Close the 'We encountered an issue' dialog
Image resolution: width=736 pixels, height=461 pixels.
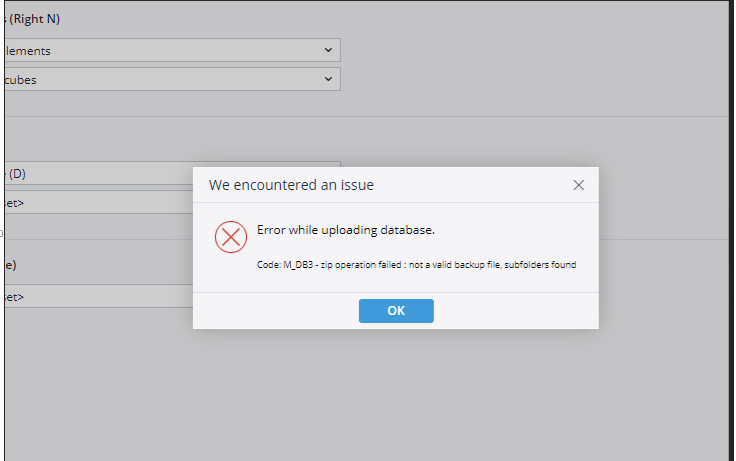579,185
